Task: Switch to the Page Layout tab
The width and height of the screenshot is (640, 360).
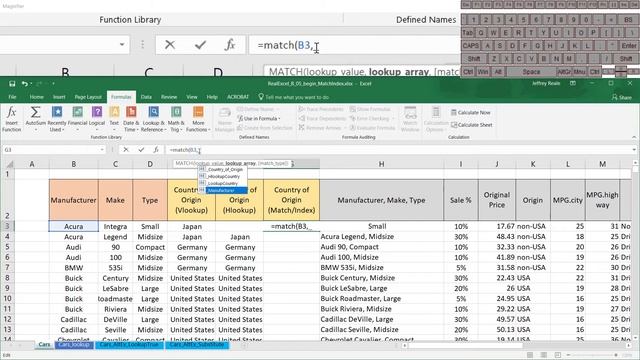Action: (88, 97)
